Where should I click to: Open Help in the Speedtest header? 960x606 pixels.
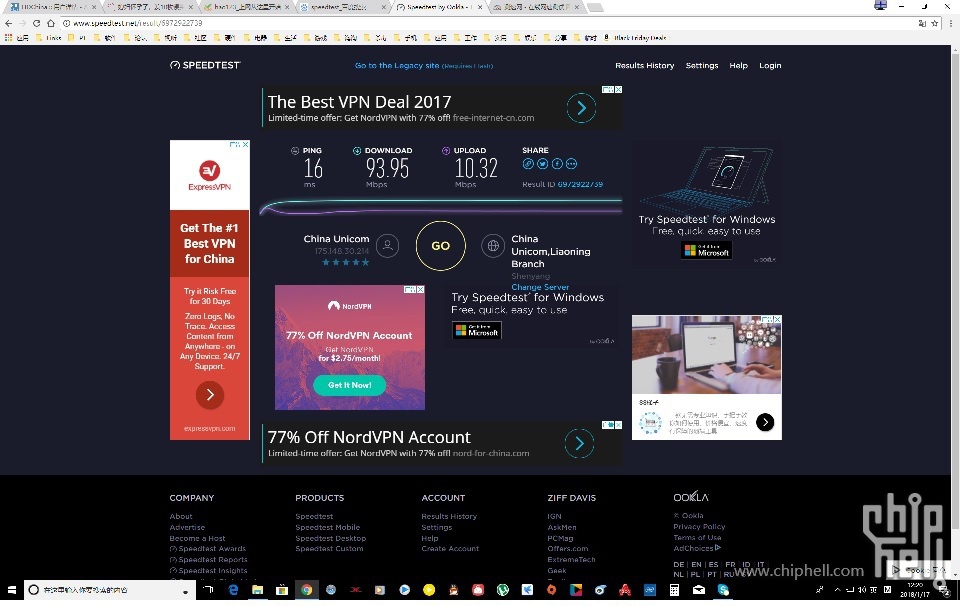[x=738, y=65]
